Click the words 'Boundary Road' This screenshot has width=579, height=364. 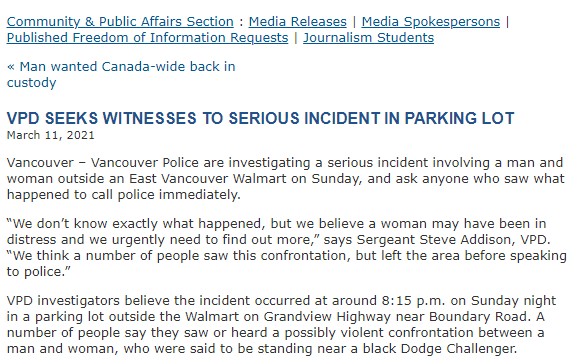click(479, 317)
